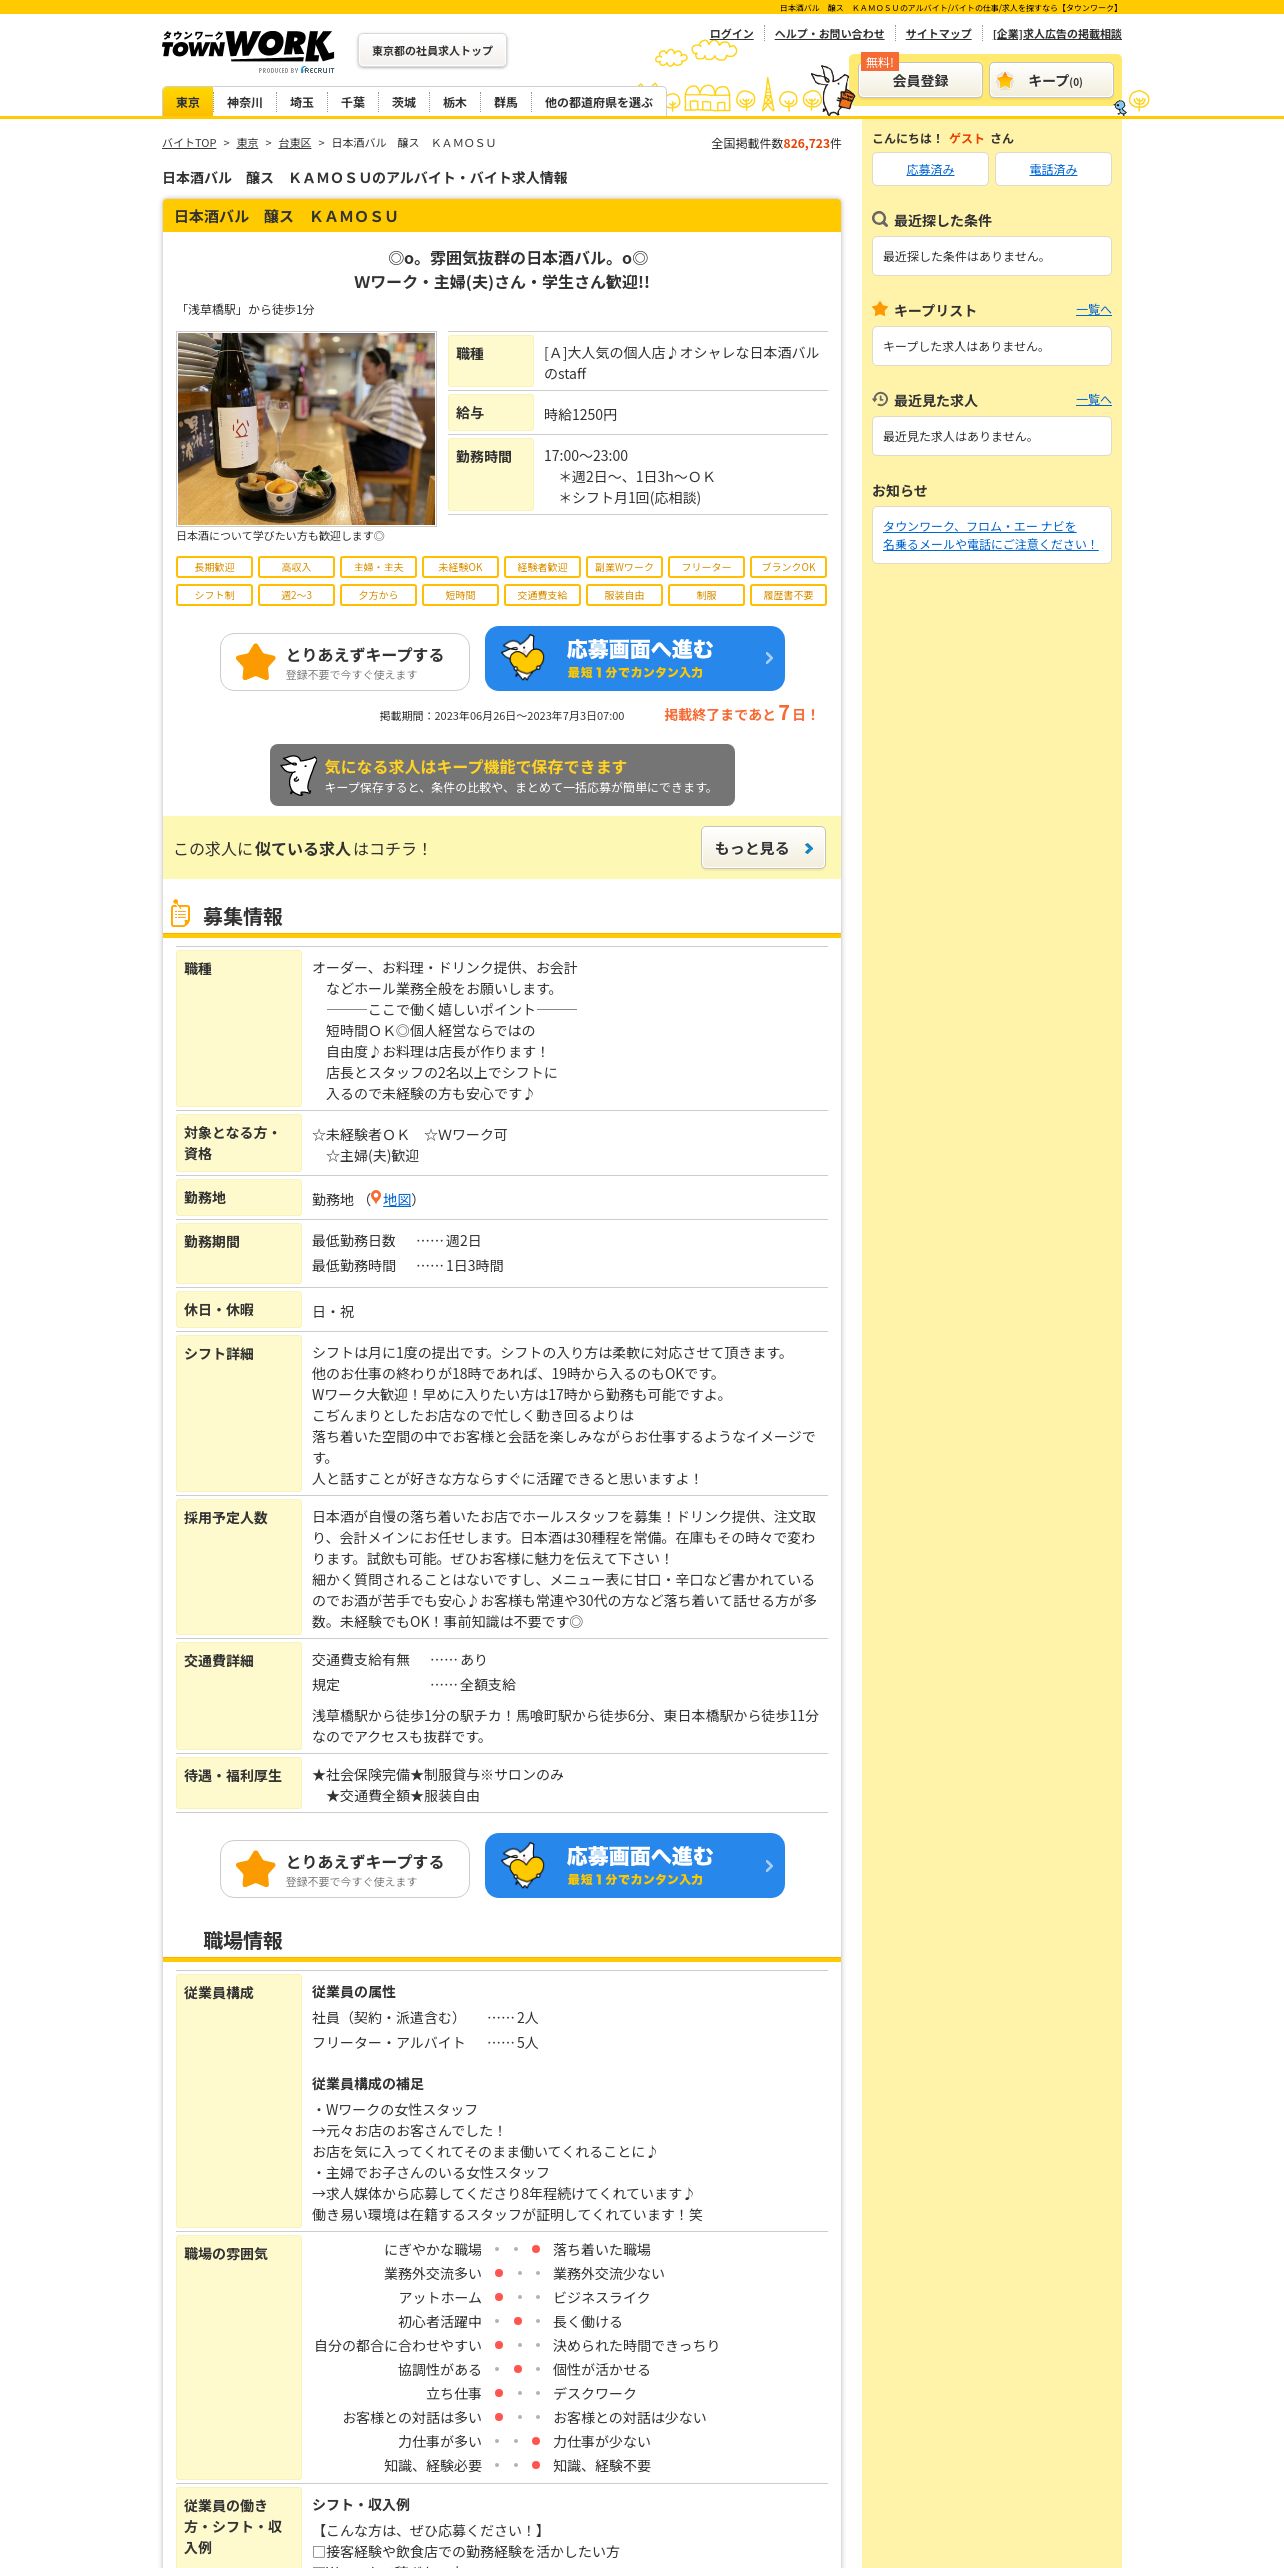Select the 群馬 prefecture tab
Screen dimensions: 1284x2568
coord(505,102)
